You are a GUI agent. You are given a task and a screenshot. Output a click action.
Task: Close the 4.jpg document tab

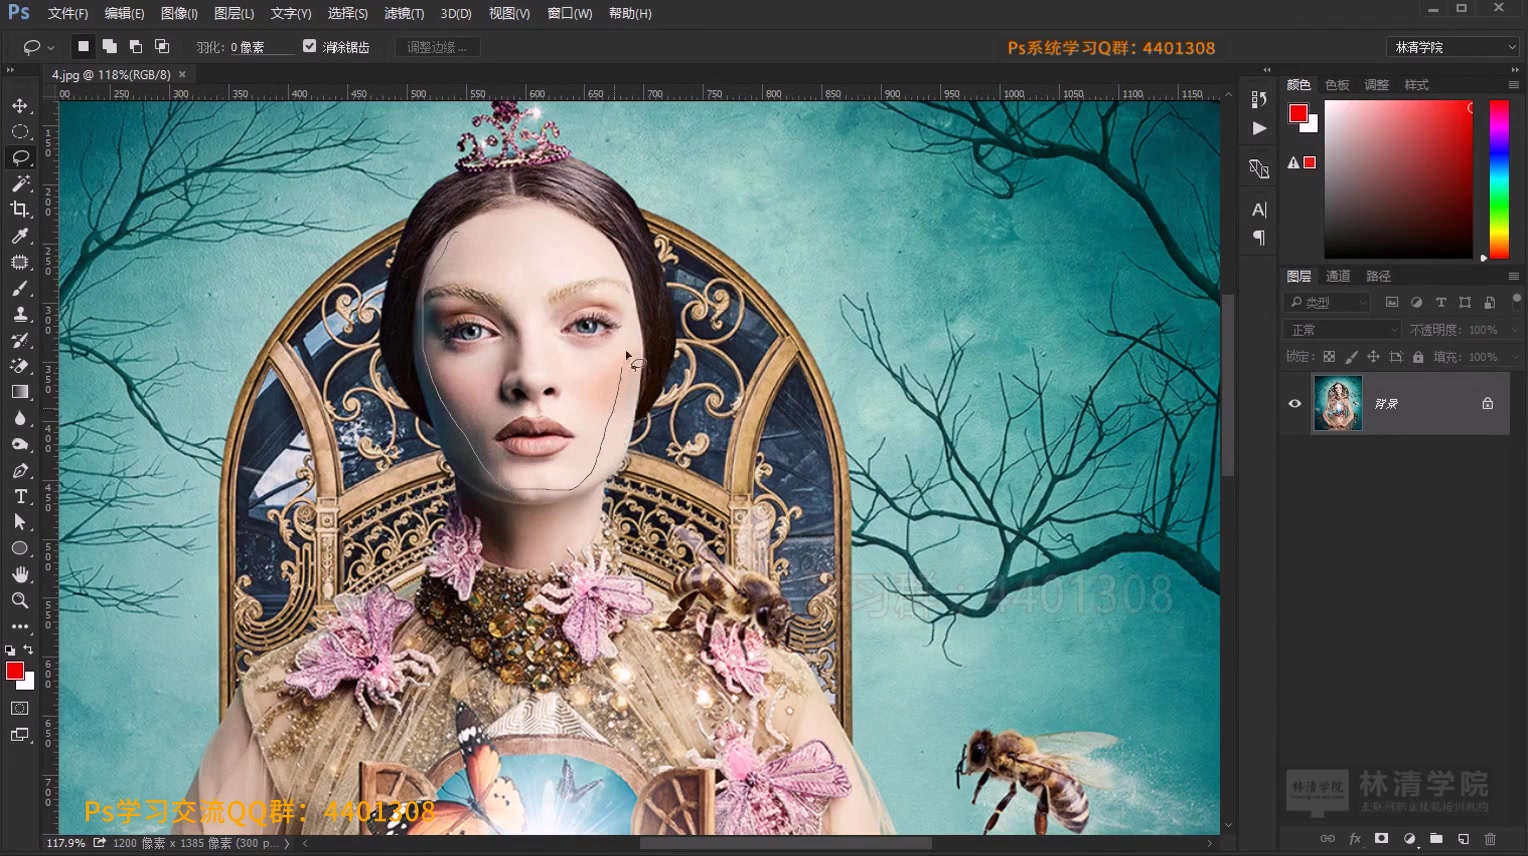click(x=182, y=75)
